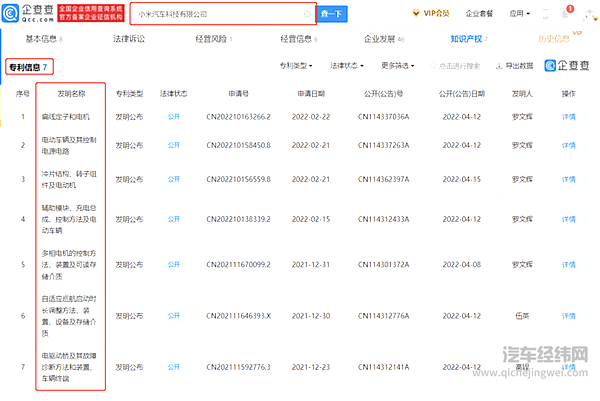
Task: Expand the 应用 dropdown
Action: point(520,13)
